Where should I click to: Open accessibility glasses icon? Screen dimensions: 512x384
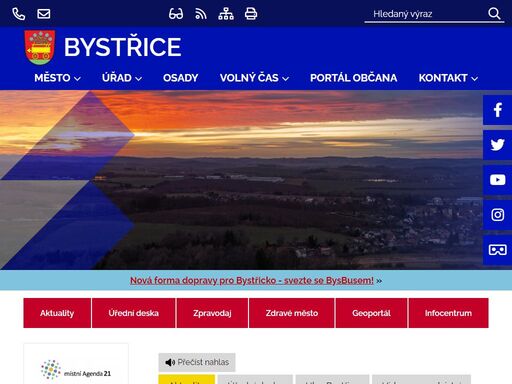tap(176, 14)
